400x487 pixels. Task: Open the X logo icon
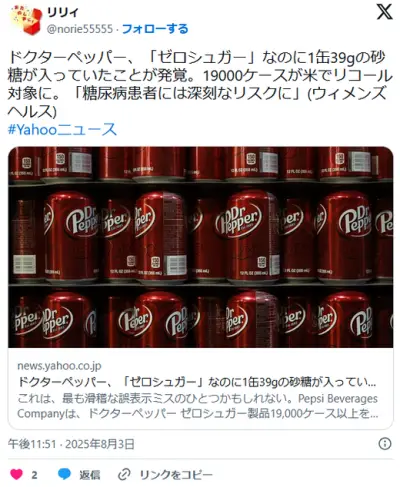[384, 12]
